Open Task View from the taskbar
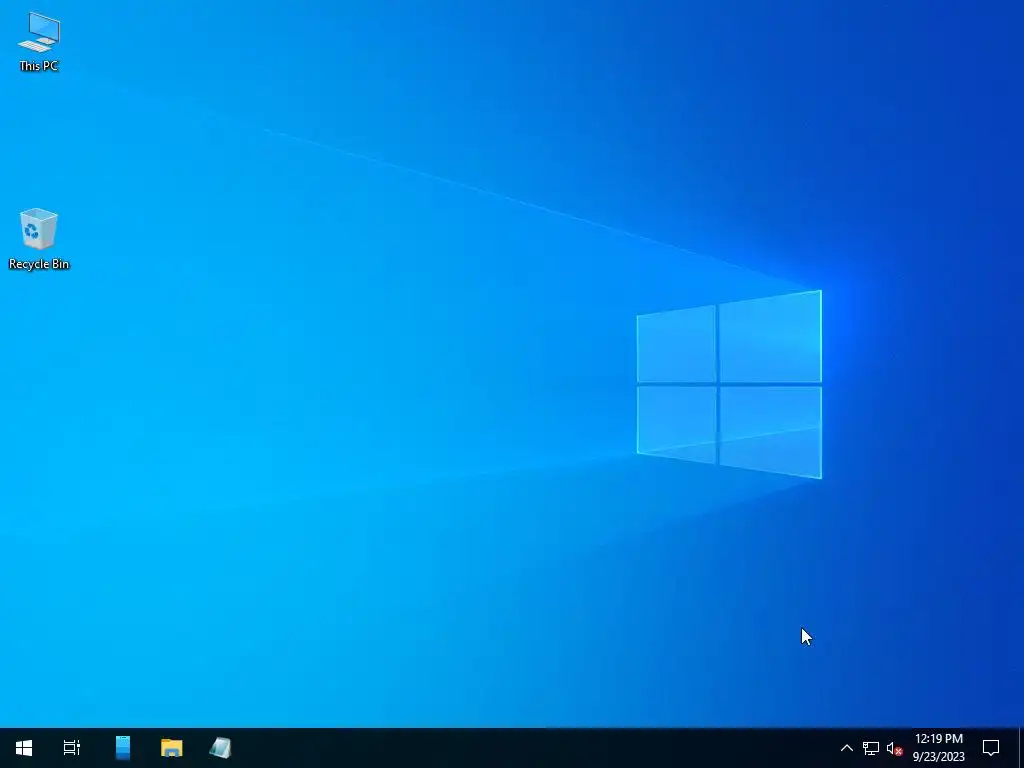The width and height of the screenshot is (1024, 768). (72, 748)
